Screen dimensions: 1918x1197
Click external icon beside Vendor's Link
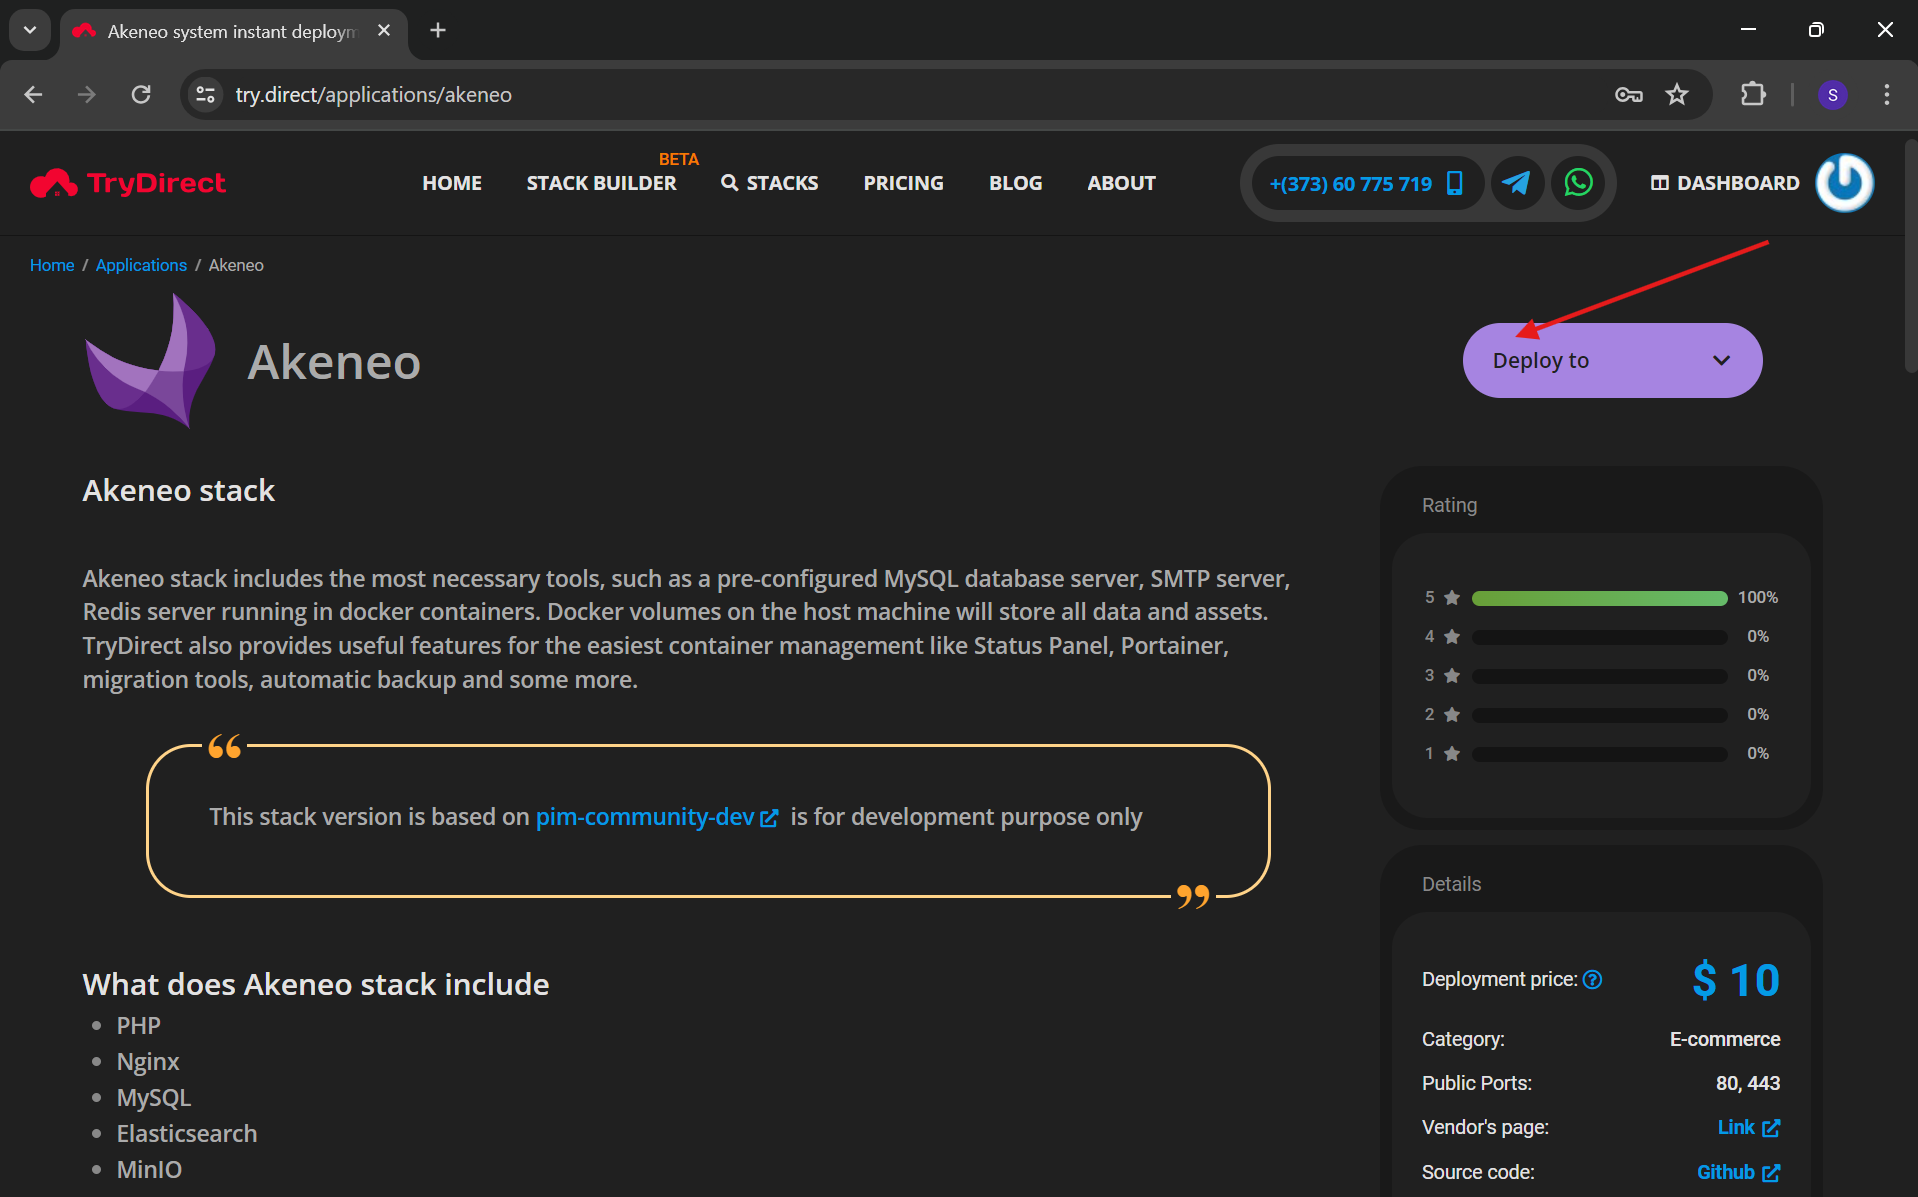pyautogui.click(x=1771, y=1128)
